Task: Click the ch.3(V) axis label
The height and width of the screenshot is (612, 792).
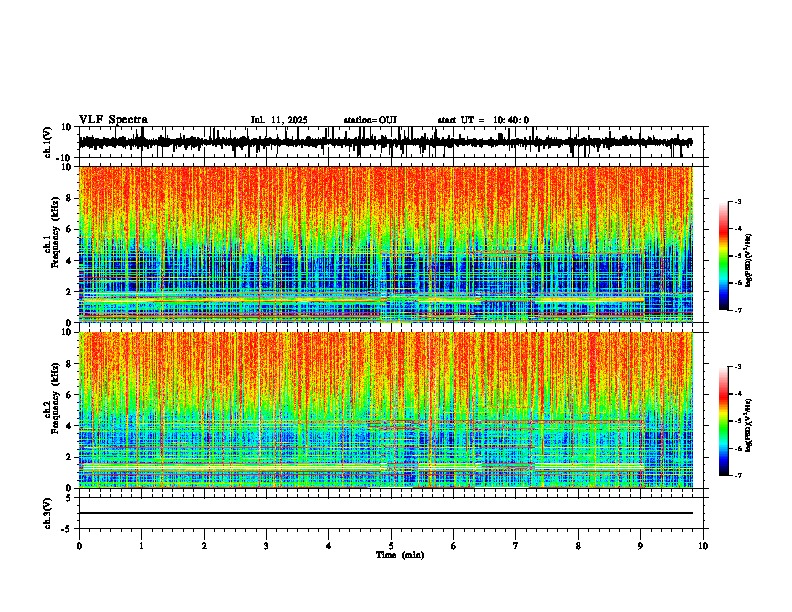Action: pyautogui.click(x=48, y=513)
